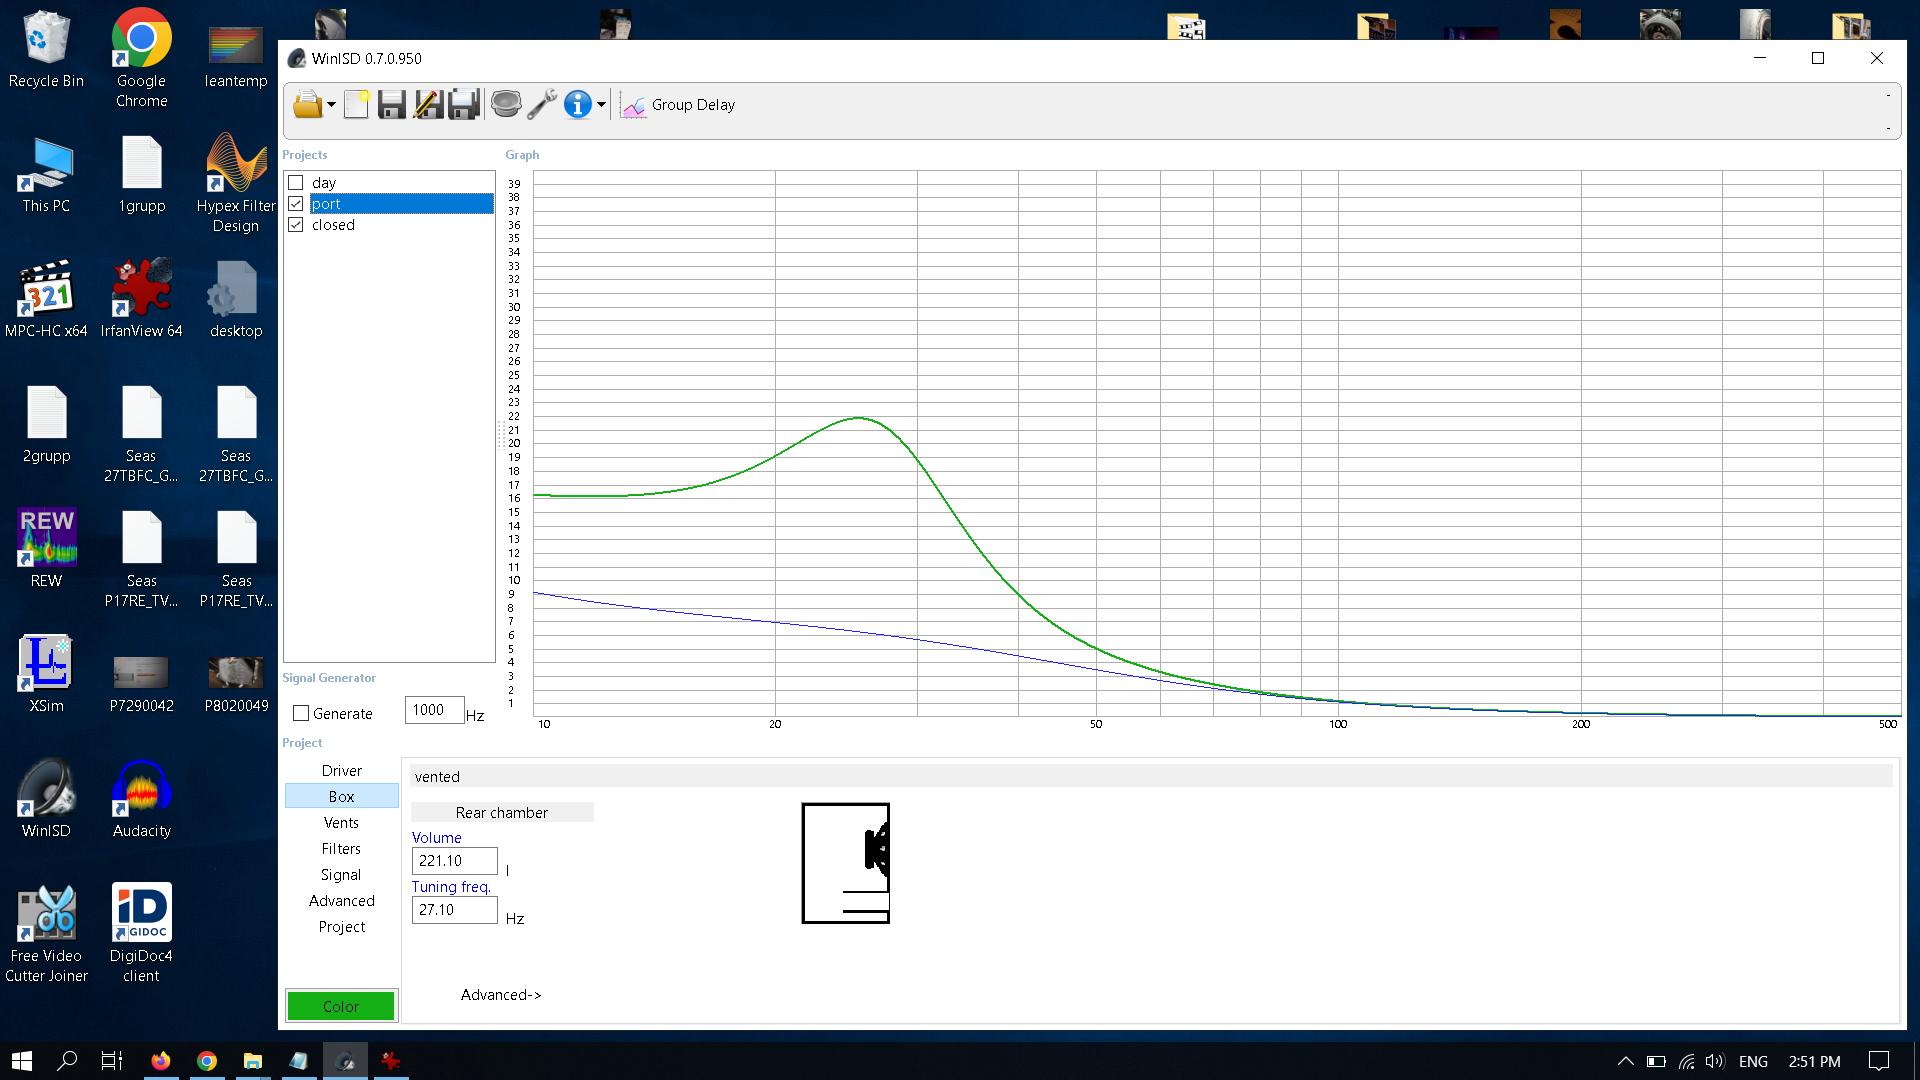Enable the day project checkbox
The height and width of the screenshot is (1080, 1920).
point(296,183)
